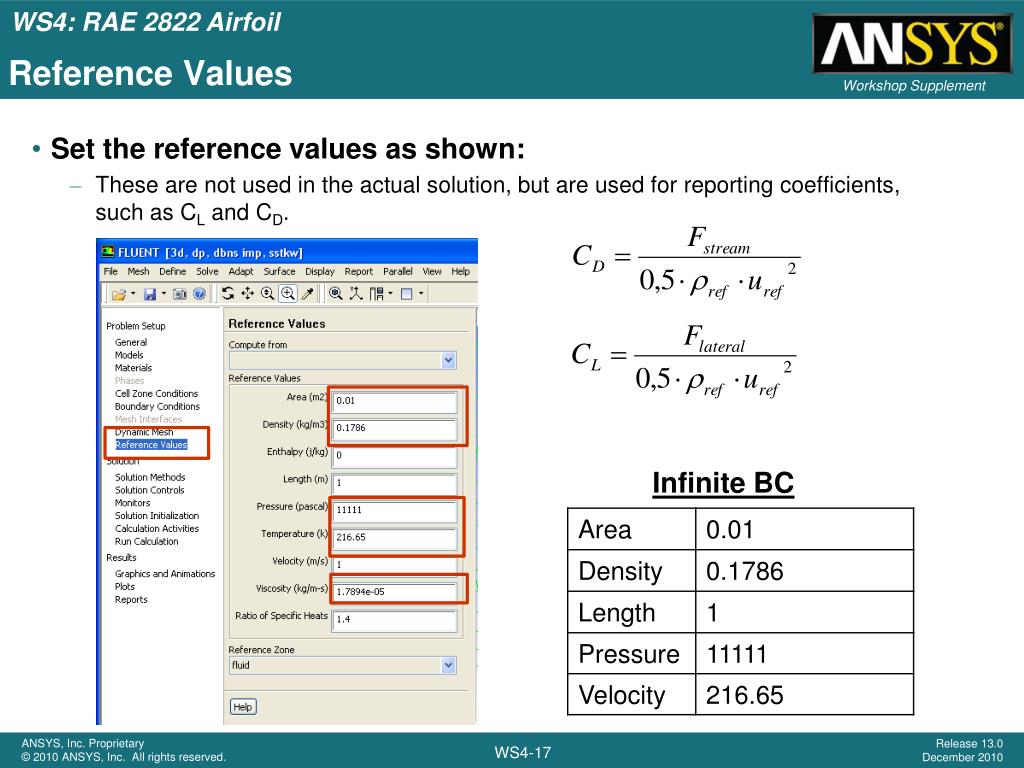The height and width of the screenshot is (768, 1024).
Task: Open the Solve menu
Action: click(207, 271)
